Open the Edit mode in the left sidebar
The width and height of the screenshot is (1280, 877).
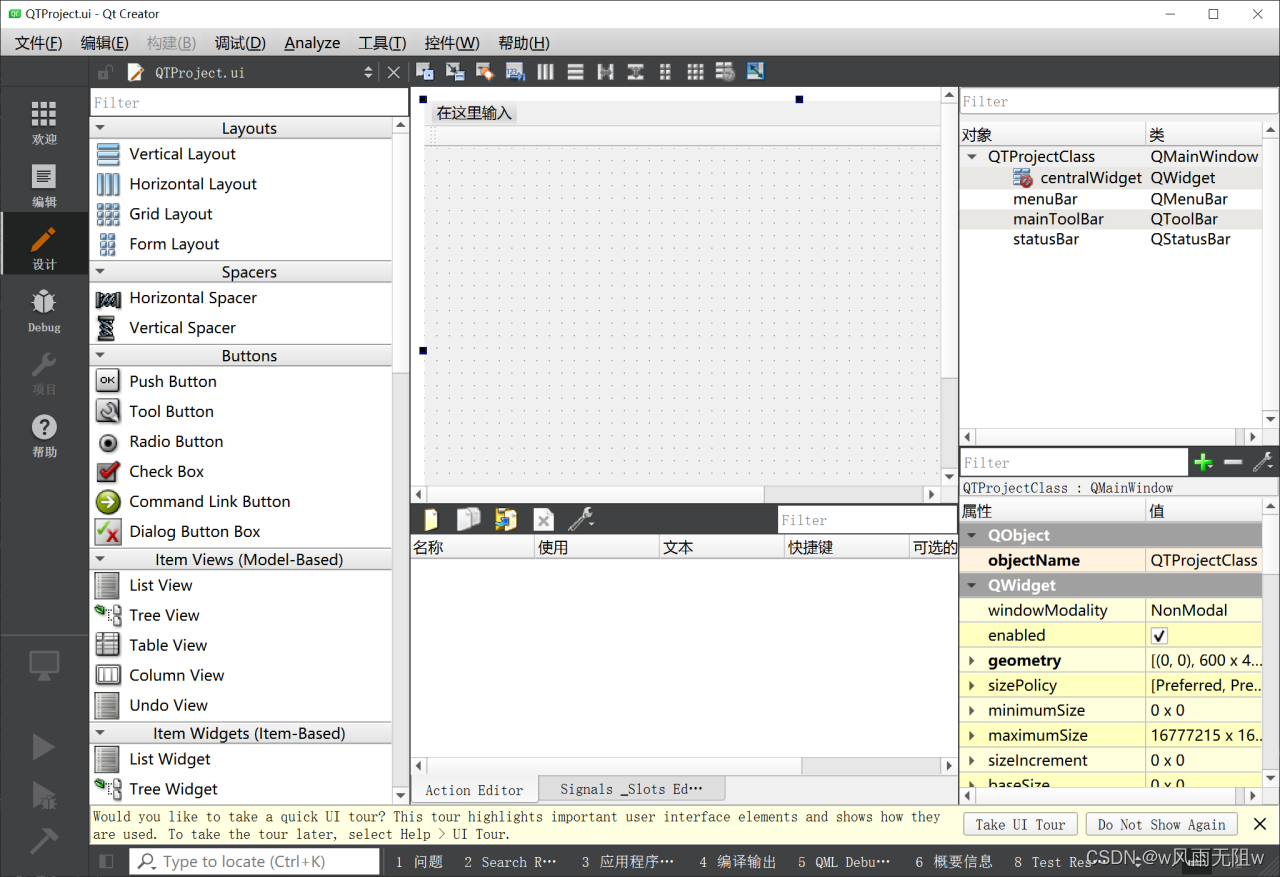coord(44,180)
